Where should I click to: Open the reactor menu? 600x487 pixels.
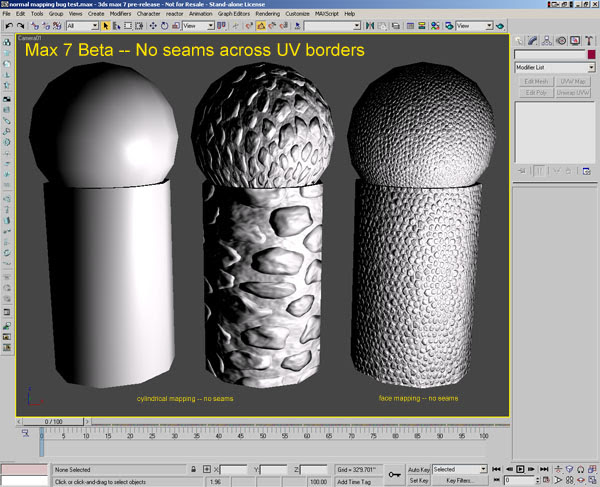coord(174,13)
